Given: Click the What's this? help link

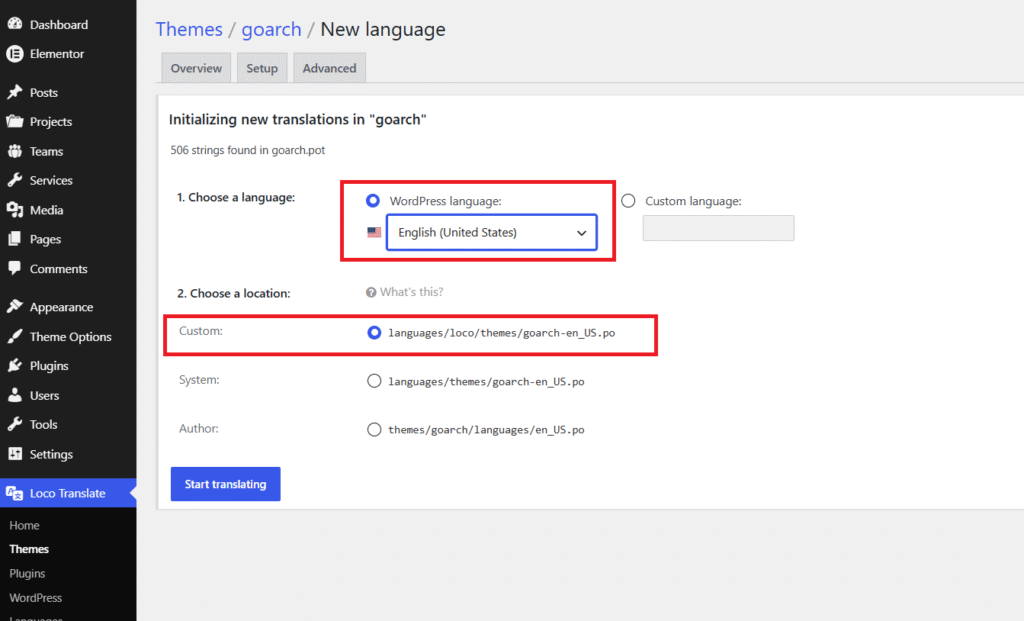Looking at the screenshot, I should click(x=411, y=292).
